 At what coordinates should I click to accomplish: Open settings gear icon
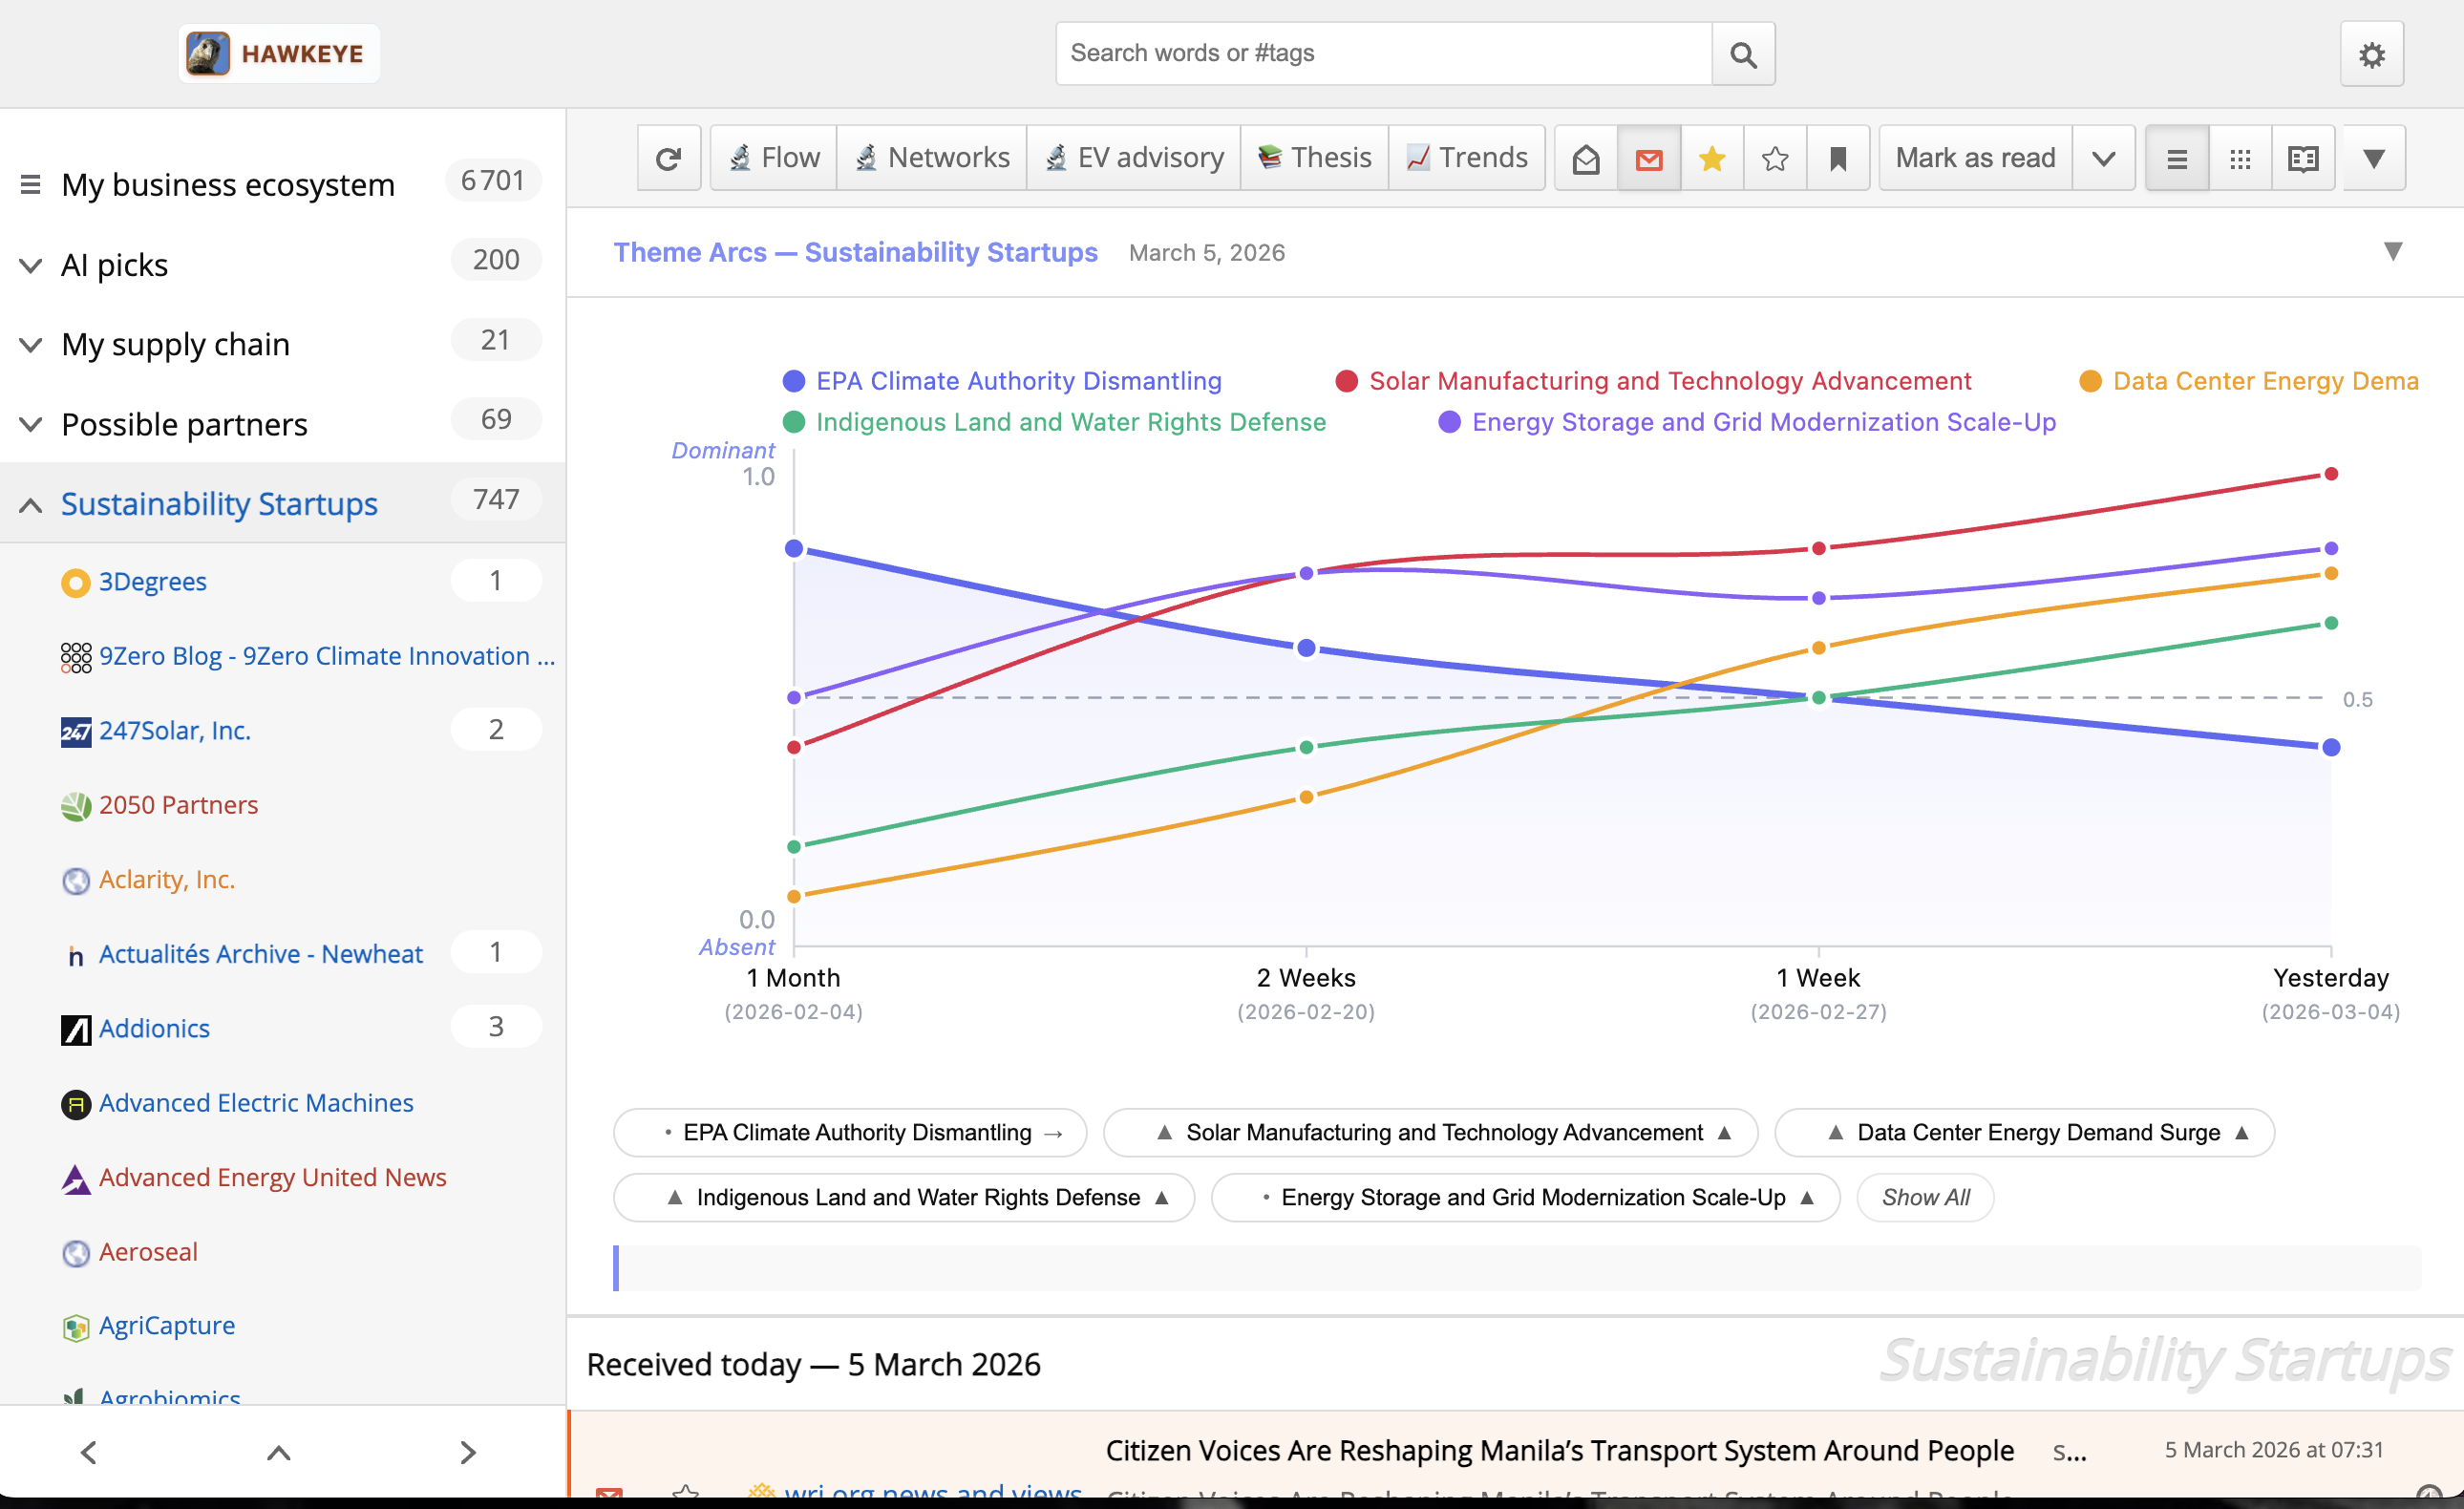point(2371,54)
